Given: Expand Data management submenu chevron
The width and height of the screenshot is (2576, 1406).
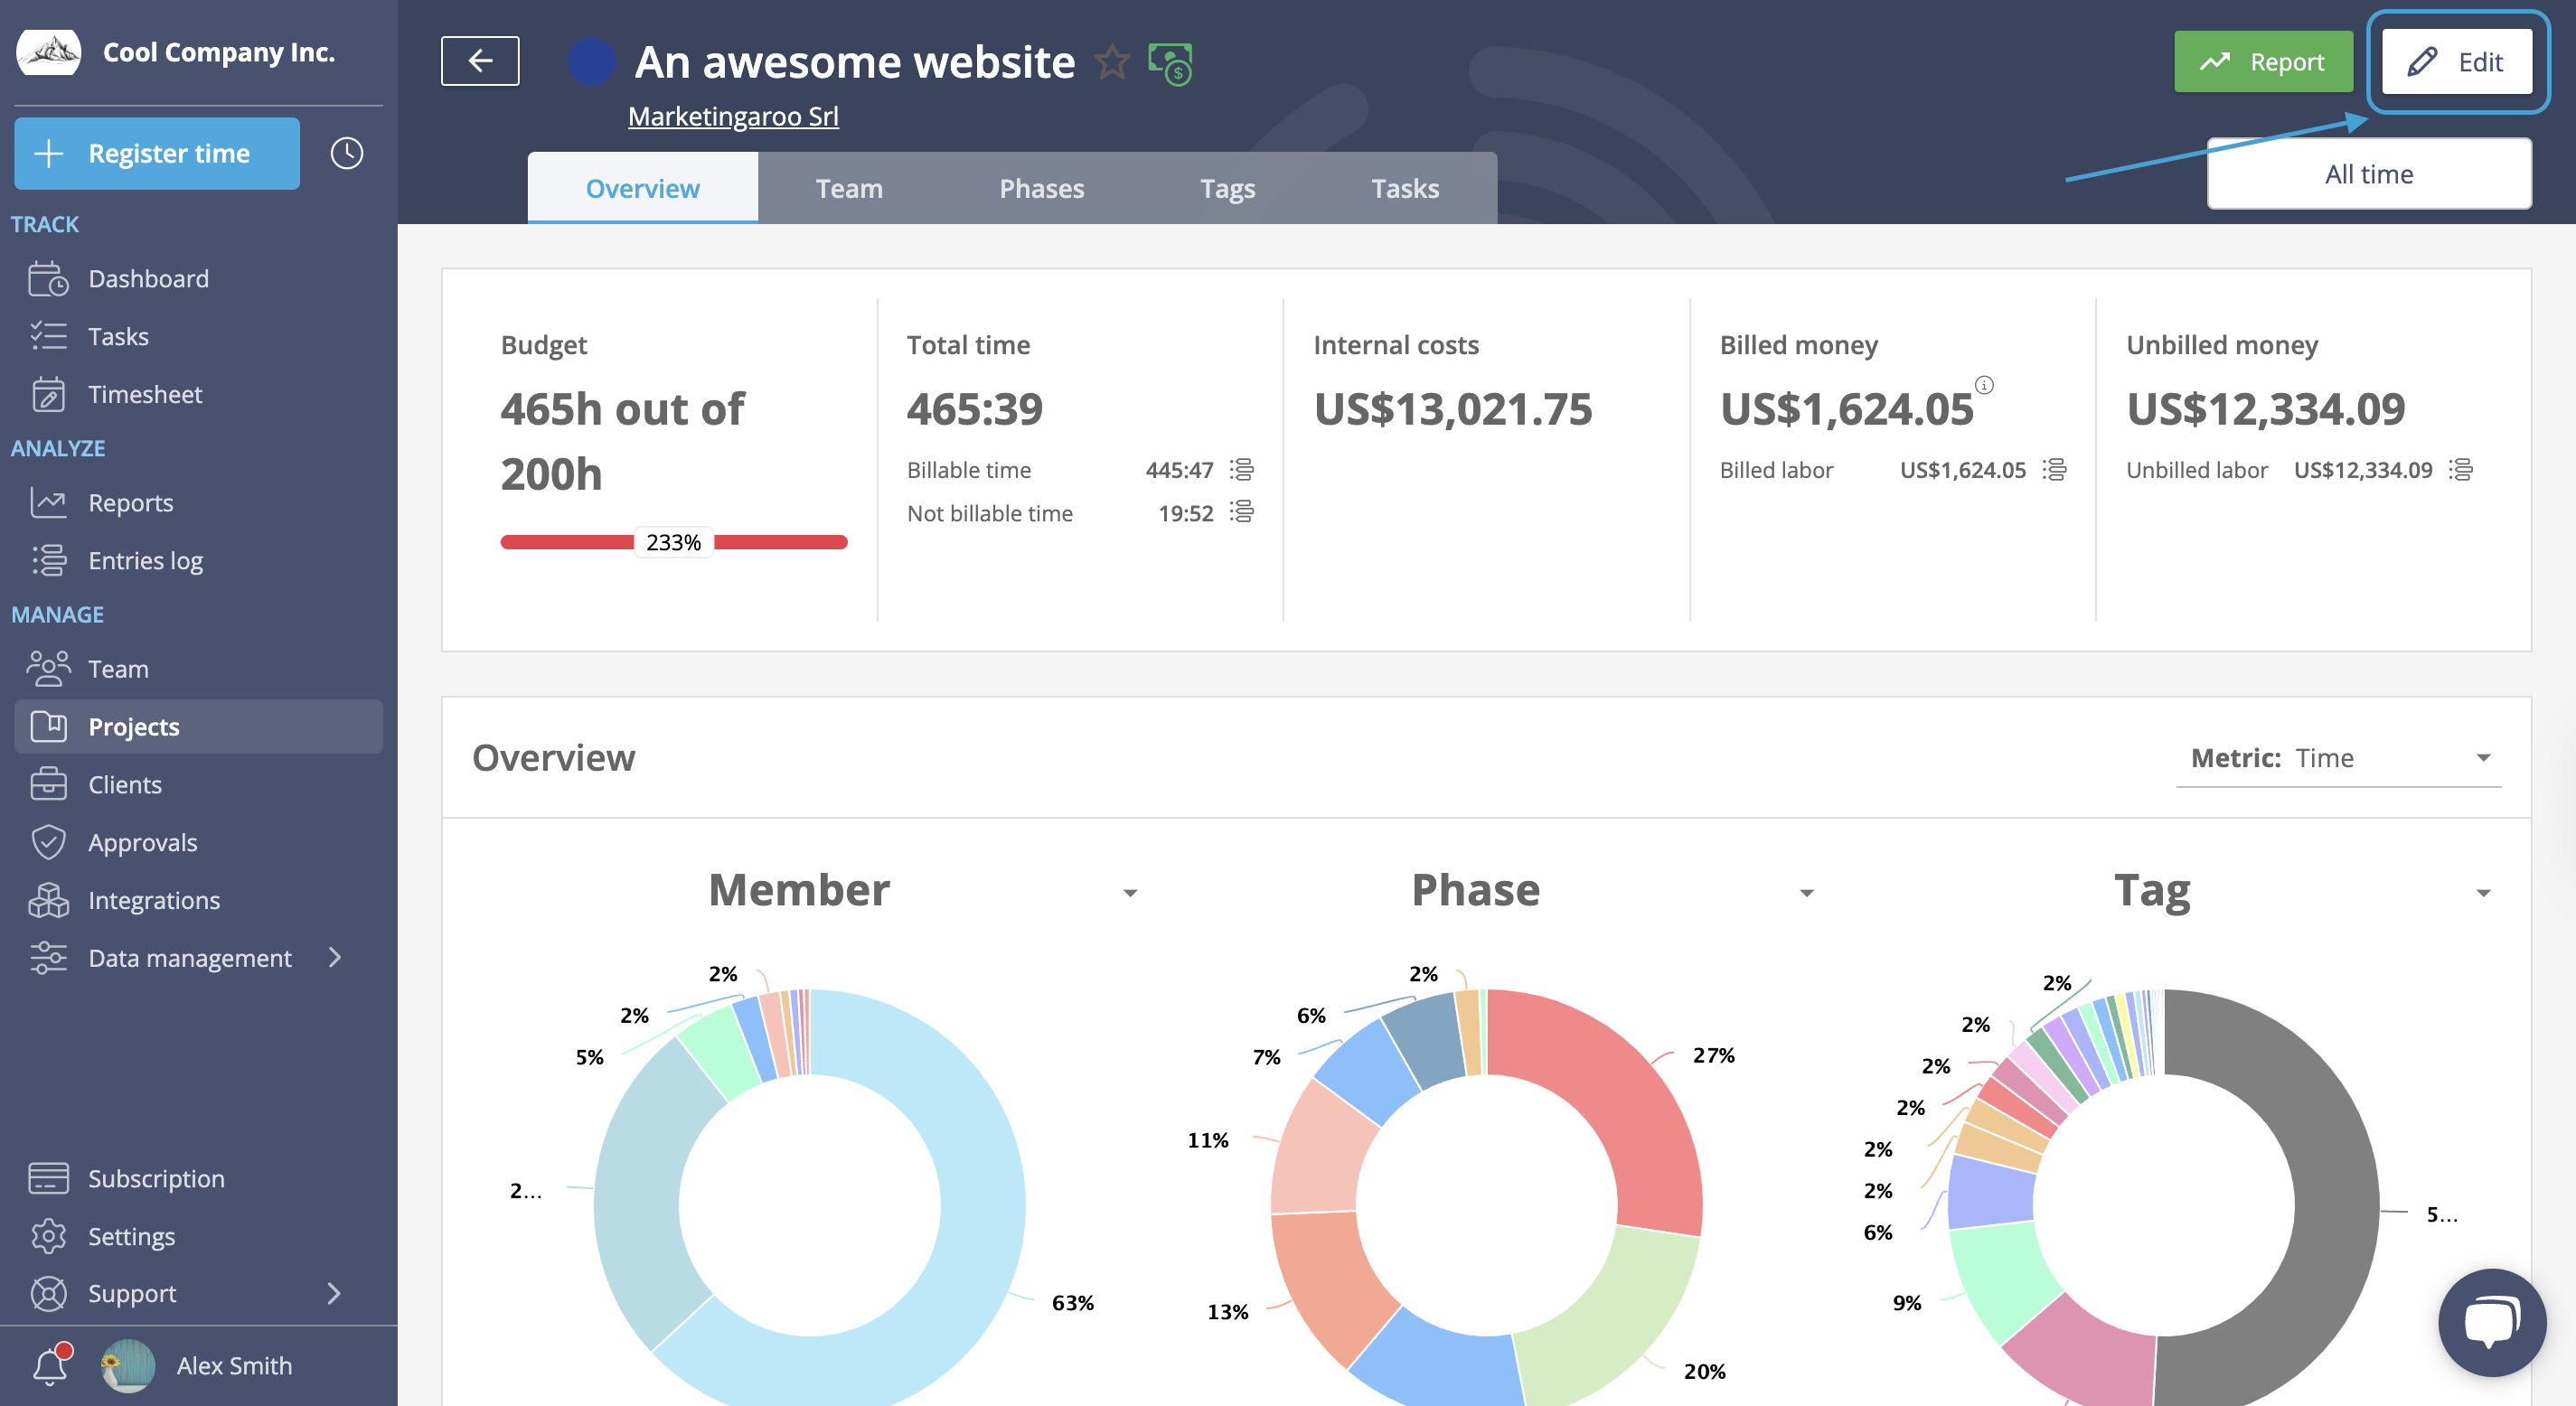Looking at the screenshot, I should [x=335, y=957].
